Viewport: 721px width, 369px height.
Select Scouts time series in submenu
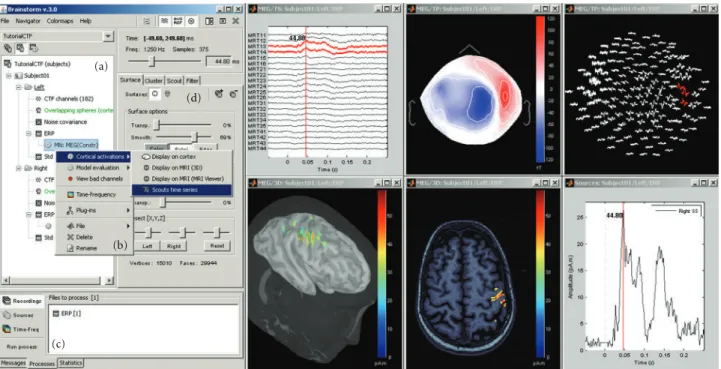(x=182, y=190)
